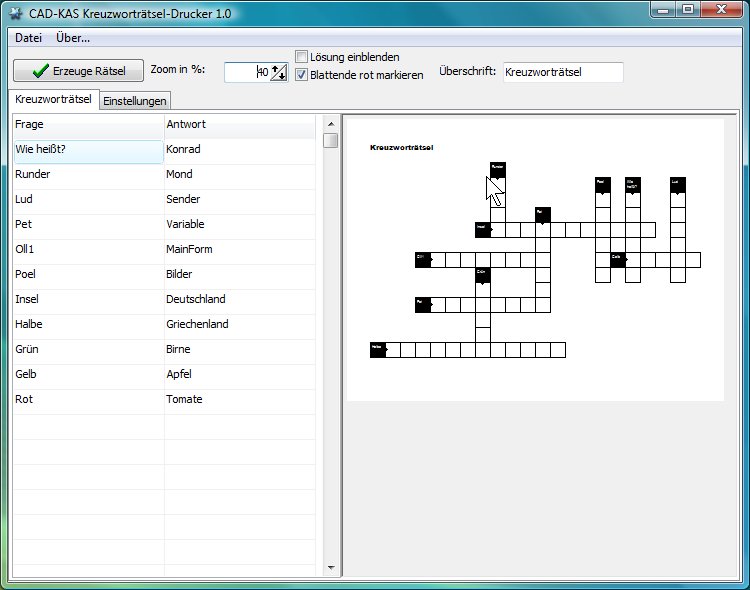Select the 'Grün' clue cell in the puzzle
The width and height of the screenshot is (750, 590).
click(482, 273)
